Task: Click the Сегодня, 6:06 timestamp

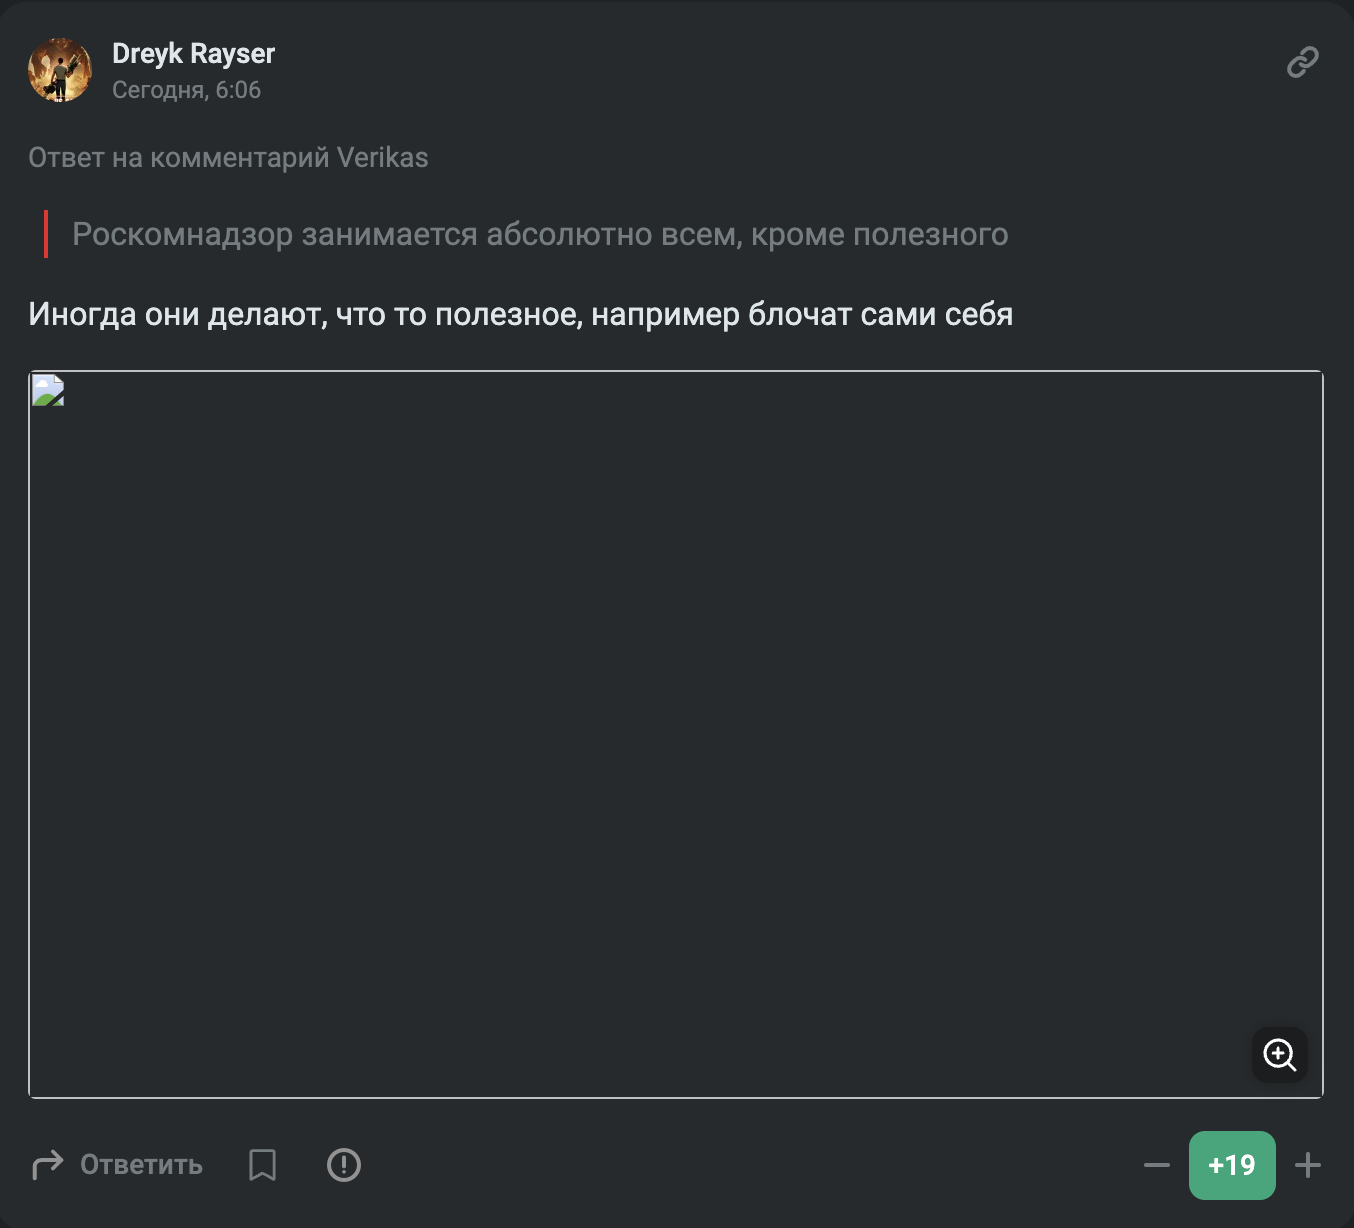Action: click(186, 90)
